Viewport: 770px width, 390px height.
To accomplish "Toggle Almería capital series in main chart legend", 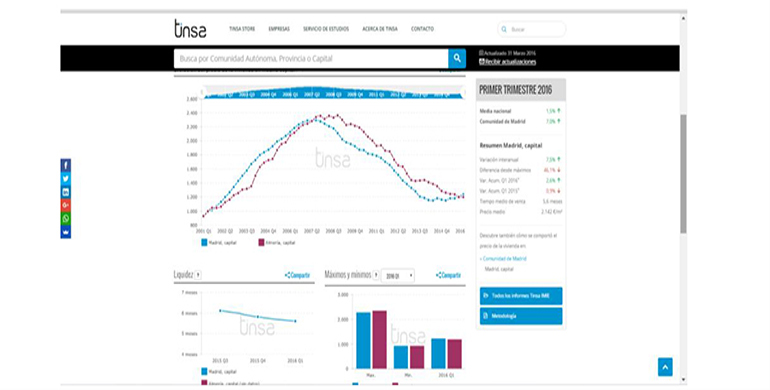I will [276, 243].
